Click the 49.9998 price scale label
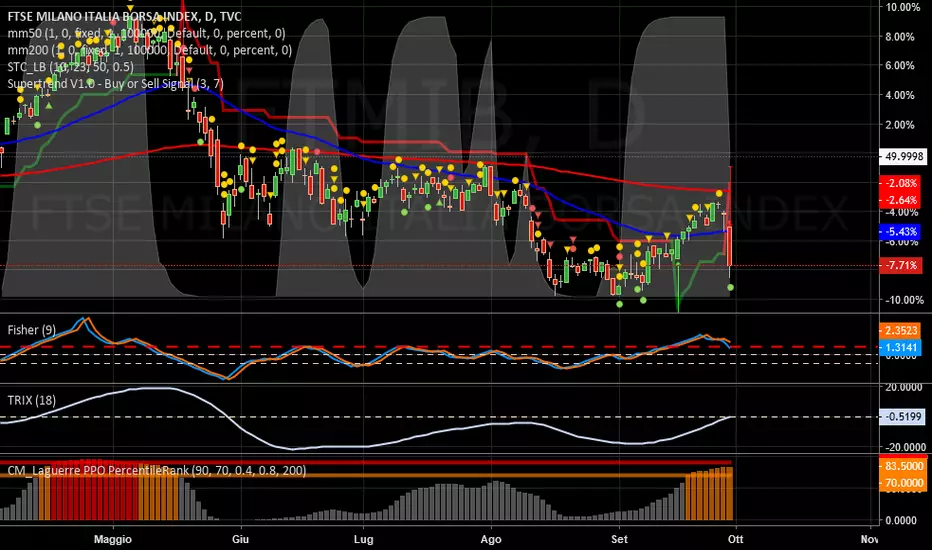 [x=903, y=156]
